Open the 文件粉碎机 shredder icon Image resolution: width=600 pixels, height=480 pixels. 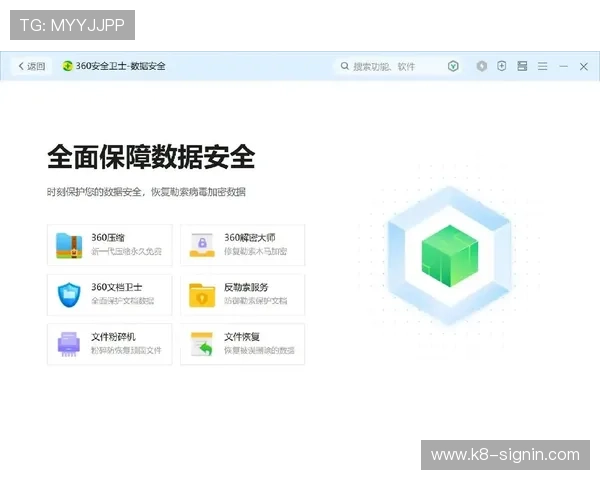click(x=69, y=344)
